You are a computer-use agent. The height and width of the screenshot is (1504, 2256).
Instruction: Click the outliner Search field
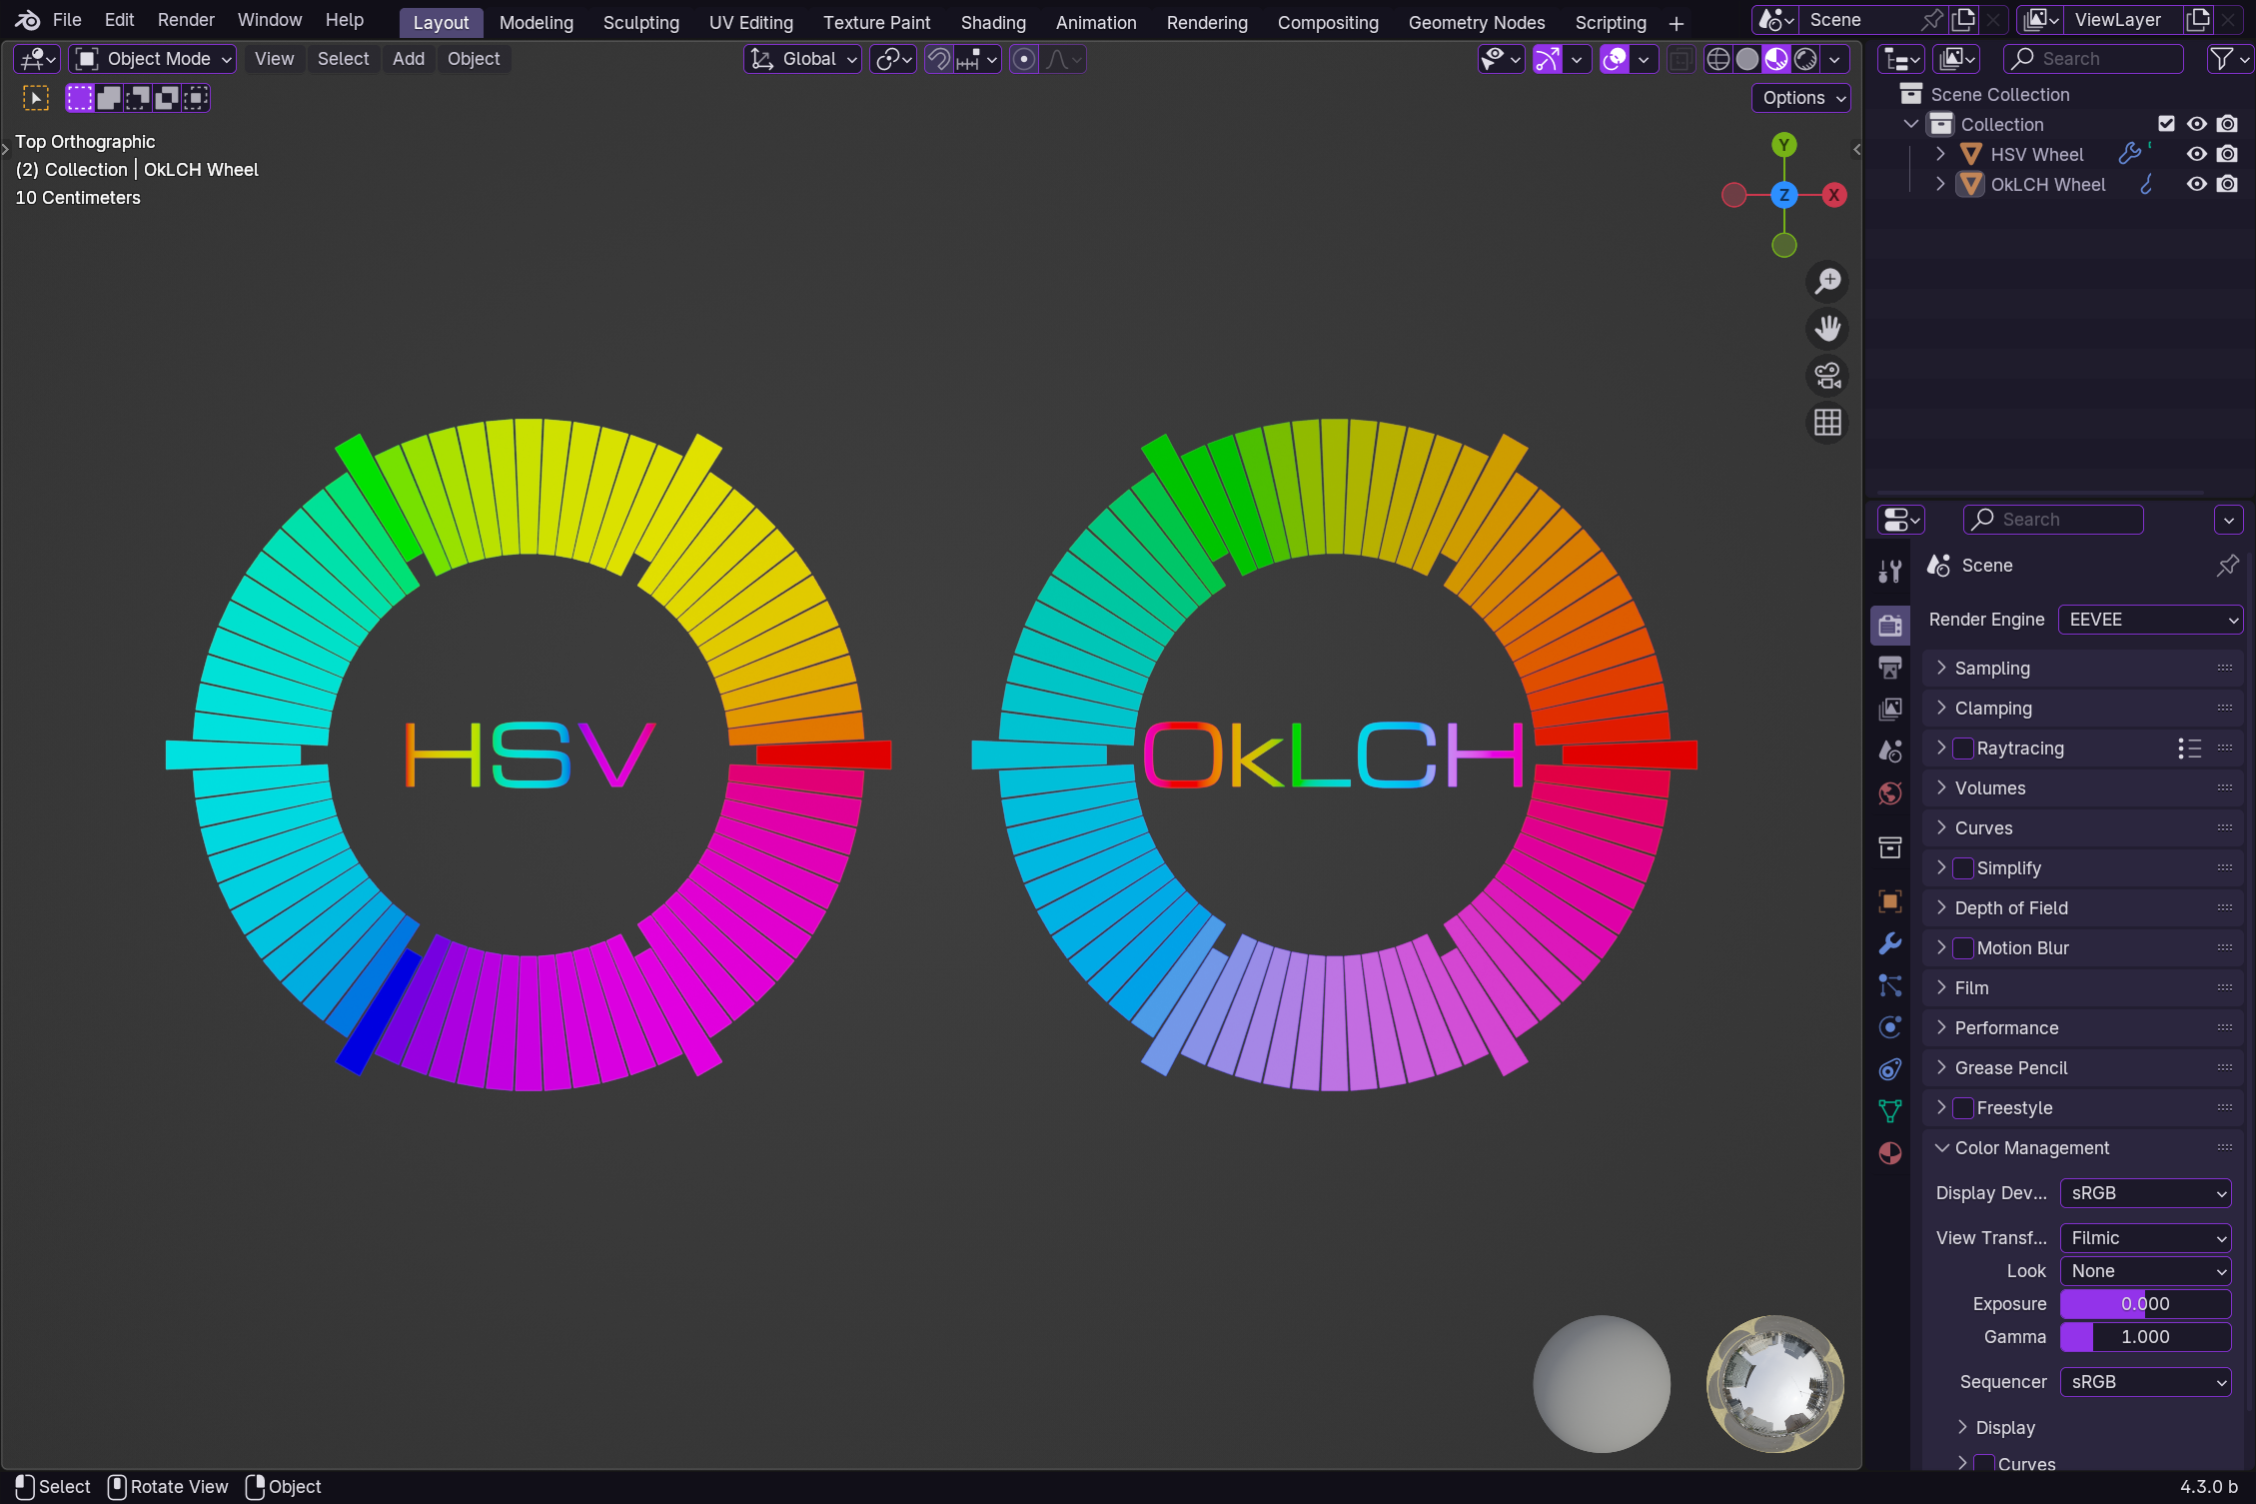(x=2094, y=59)
